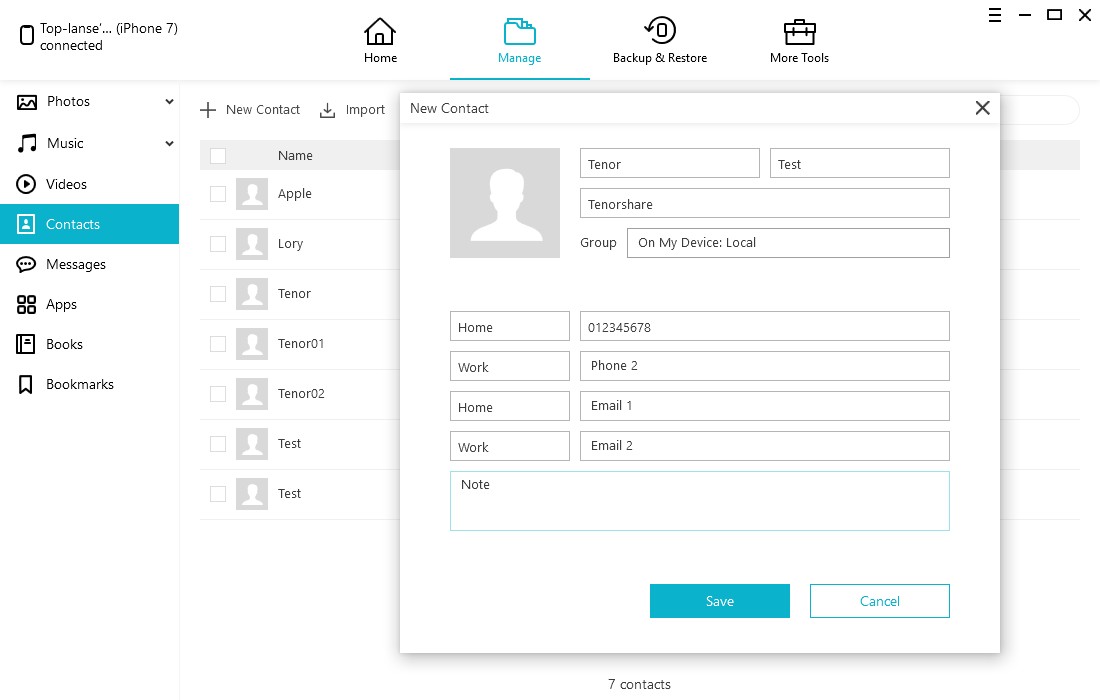The image size is (1100, 700).
Task: Click the Apps grid icon
Action: point(26,304)
